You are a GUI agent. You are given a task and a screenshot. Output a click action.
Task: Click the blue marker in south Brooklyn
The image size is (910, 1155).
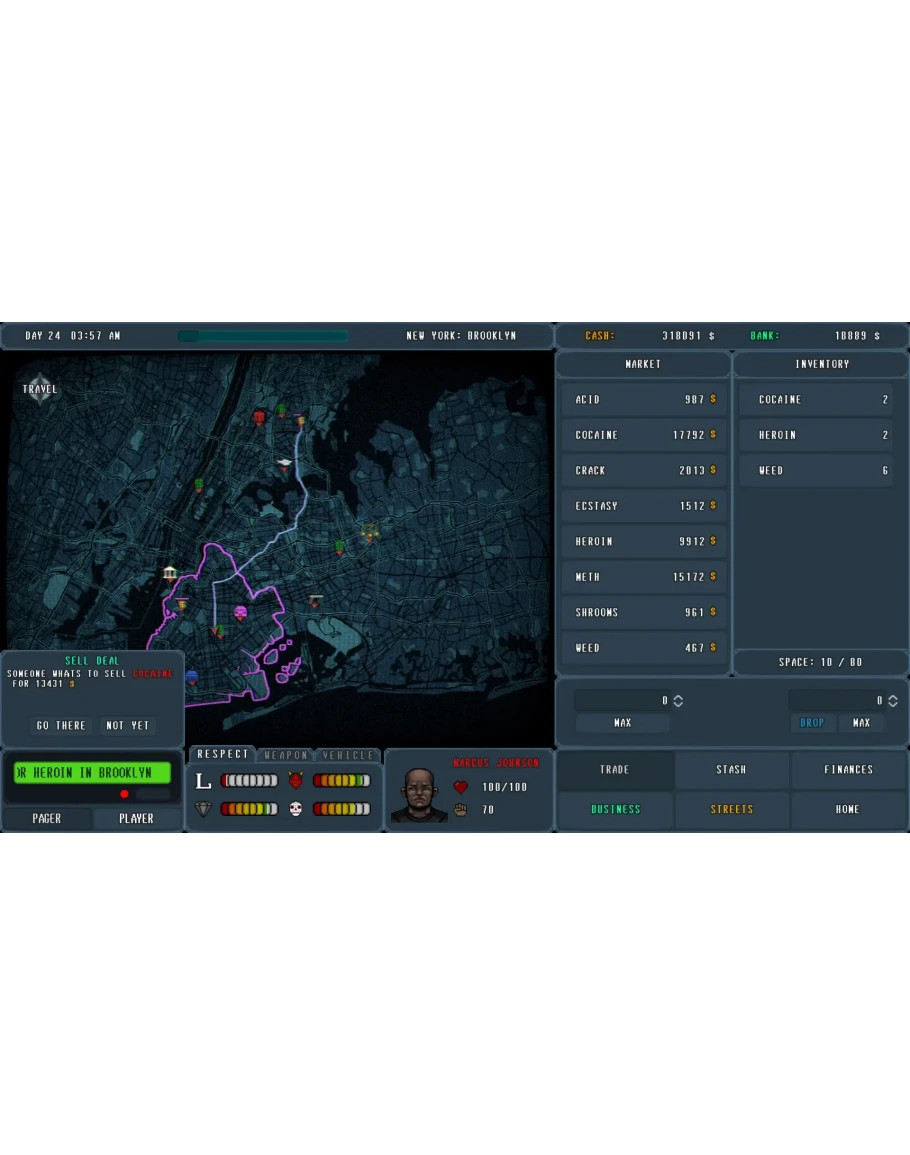[192, 676]
